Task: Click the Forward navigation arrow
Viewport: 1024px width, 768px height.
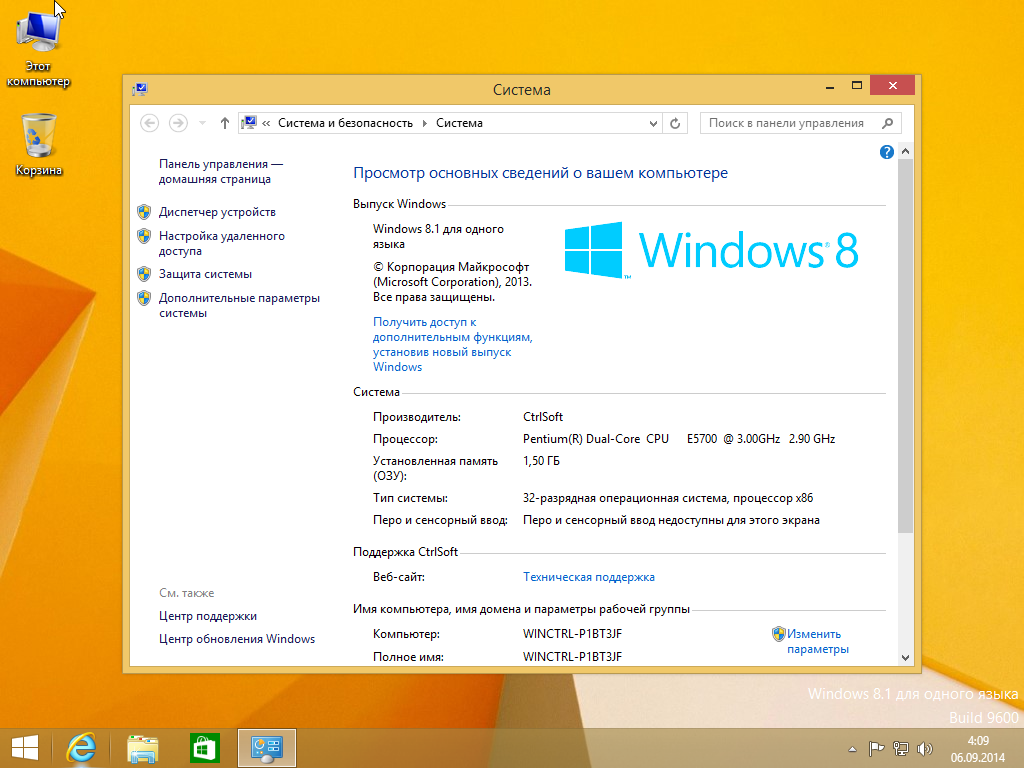Action: tap(178, 123)
